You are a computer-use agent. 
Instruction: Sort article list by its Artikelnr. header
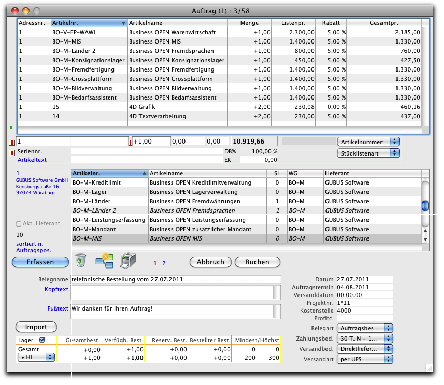tap(109, 173)
